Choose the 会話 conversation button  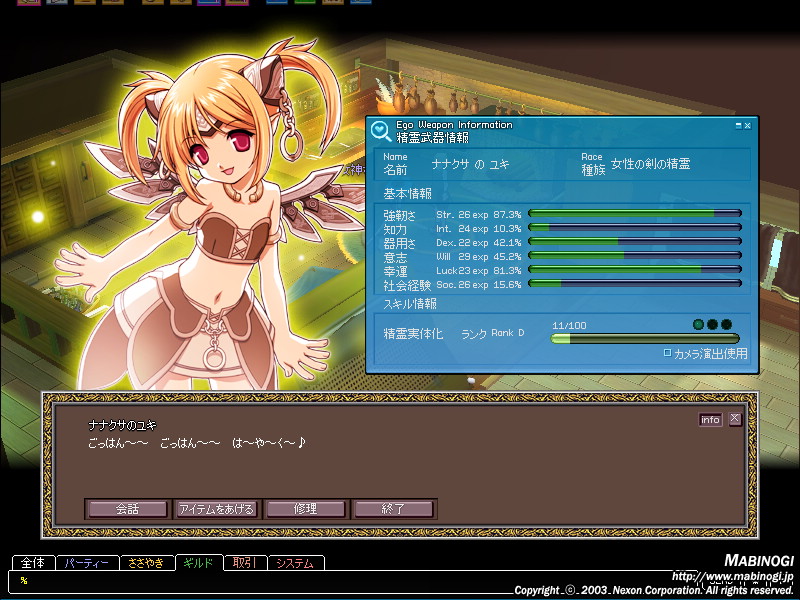click(x=128, y=509)
